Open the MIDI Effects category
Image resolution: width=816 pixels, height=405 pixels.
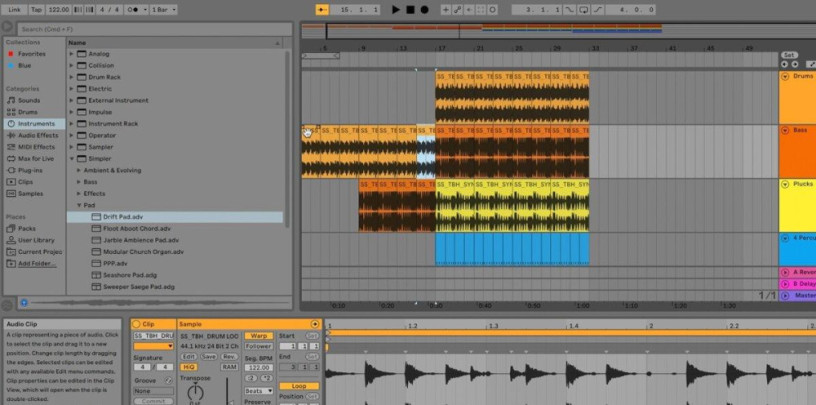point(36,147)
